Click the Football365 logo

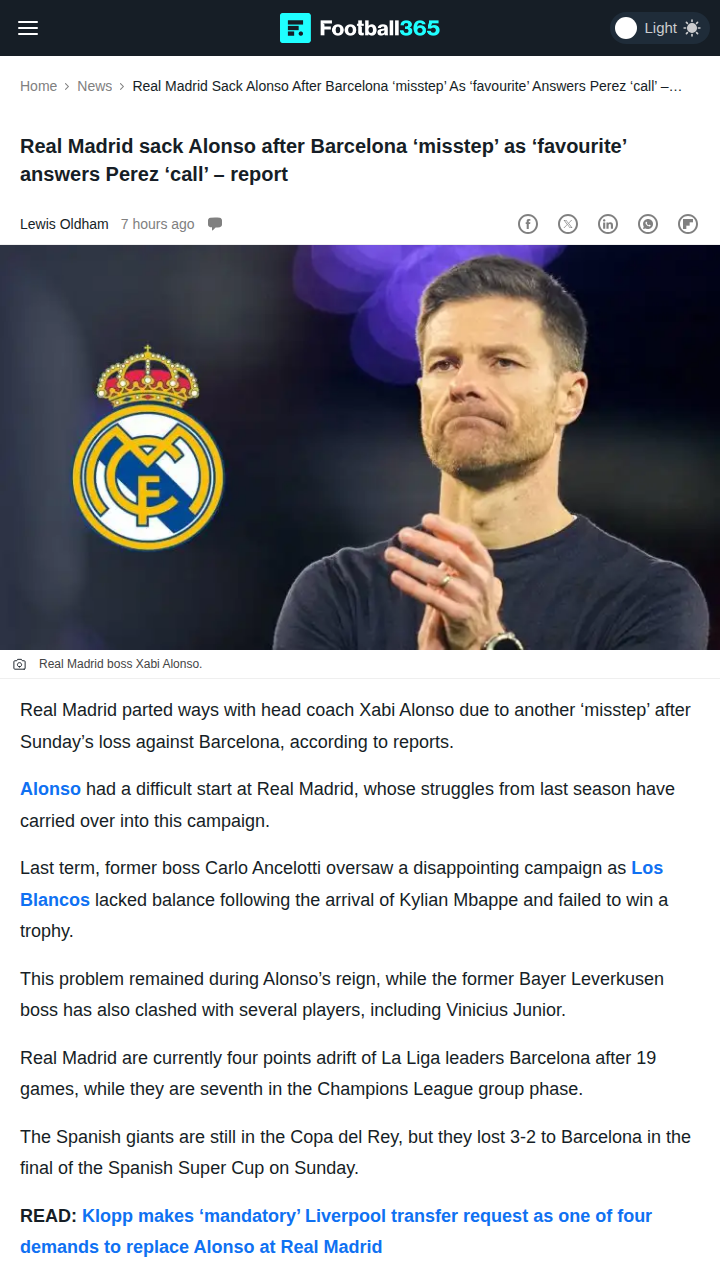point(360,28)
